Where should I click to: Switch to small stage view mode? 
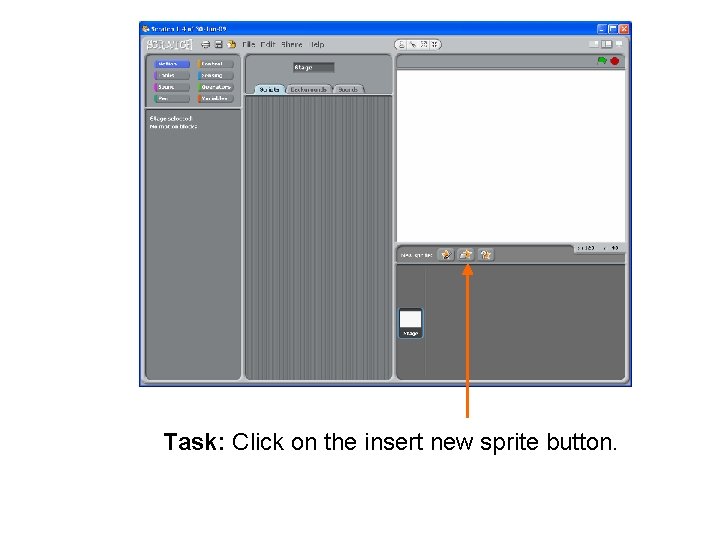click(594, 44)
